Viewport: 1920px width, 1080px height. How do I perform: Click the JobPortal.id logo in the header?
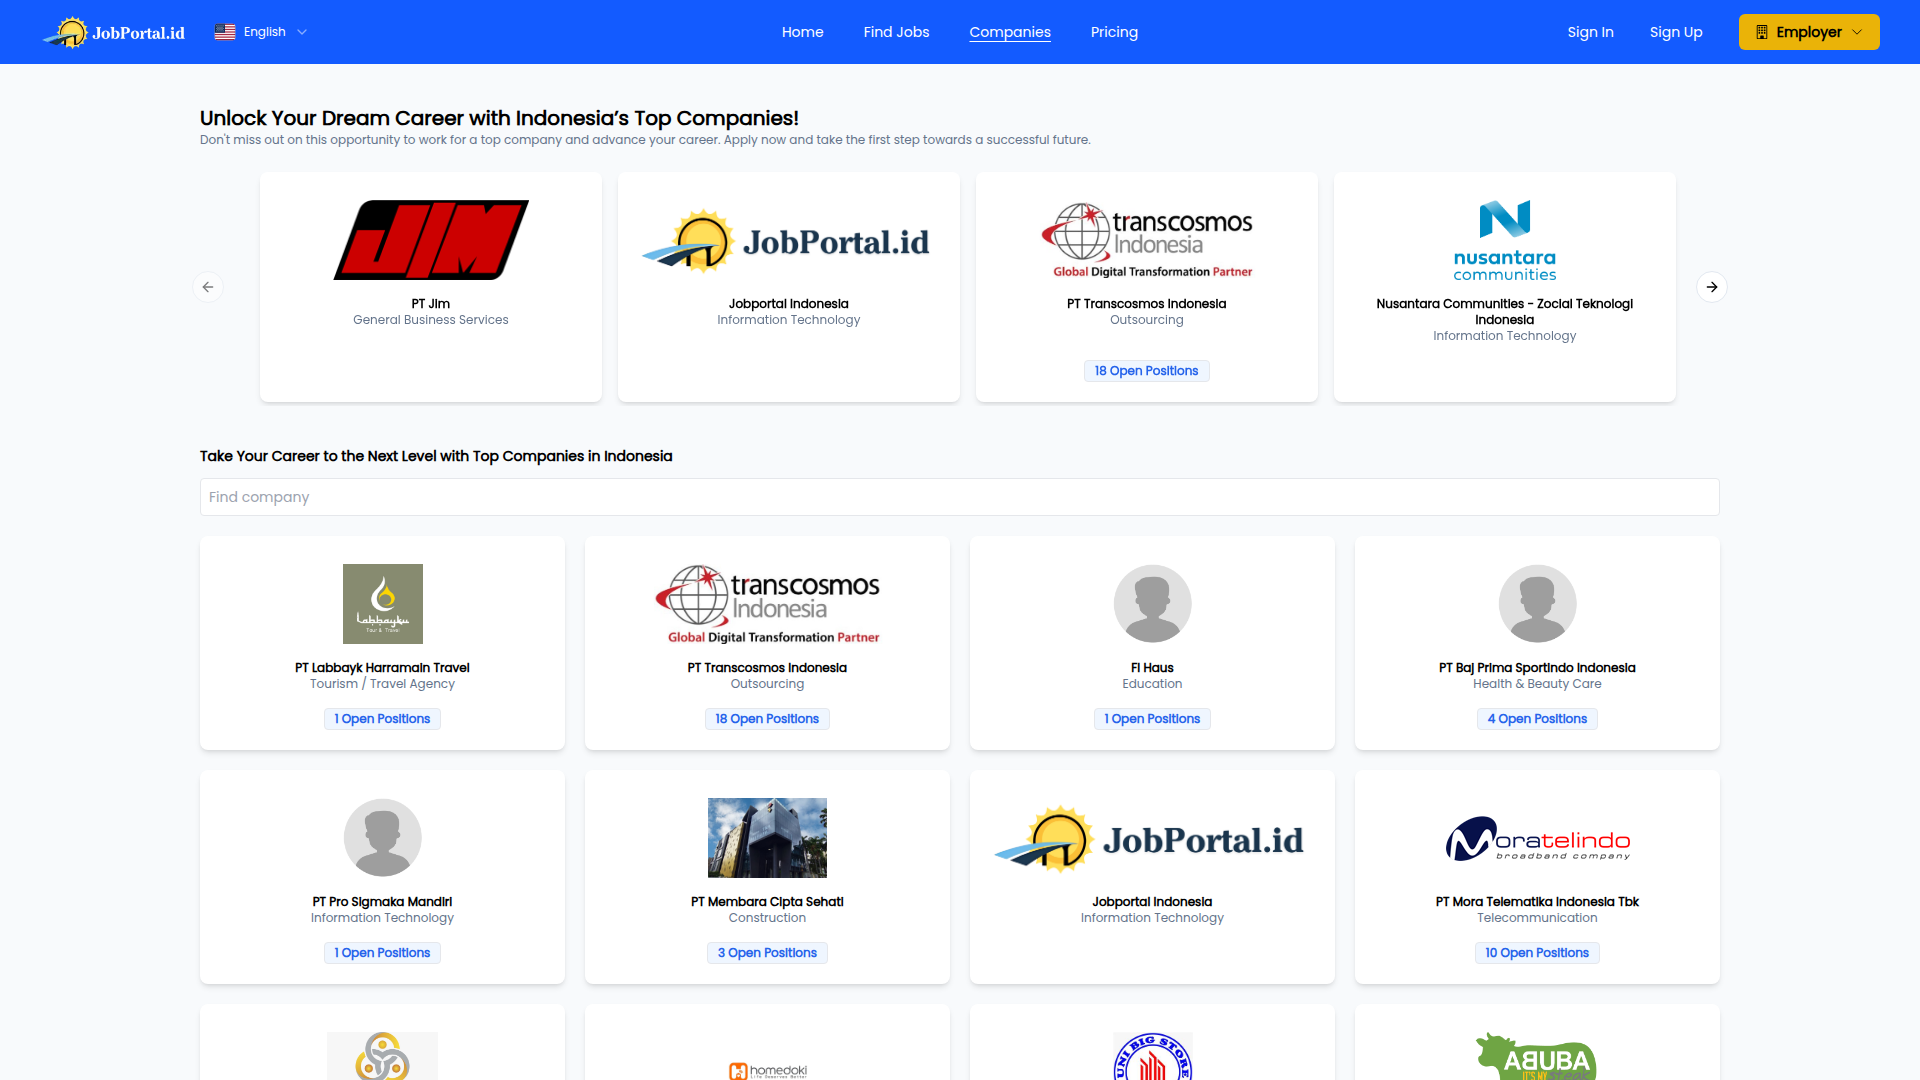114,32
